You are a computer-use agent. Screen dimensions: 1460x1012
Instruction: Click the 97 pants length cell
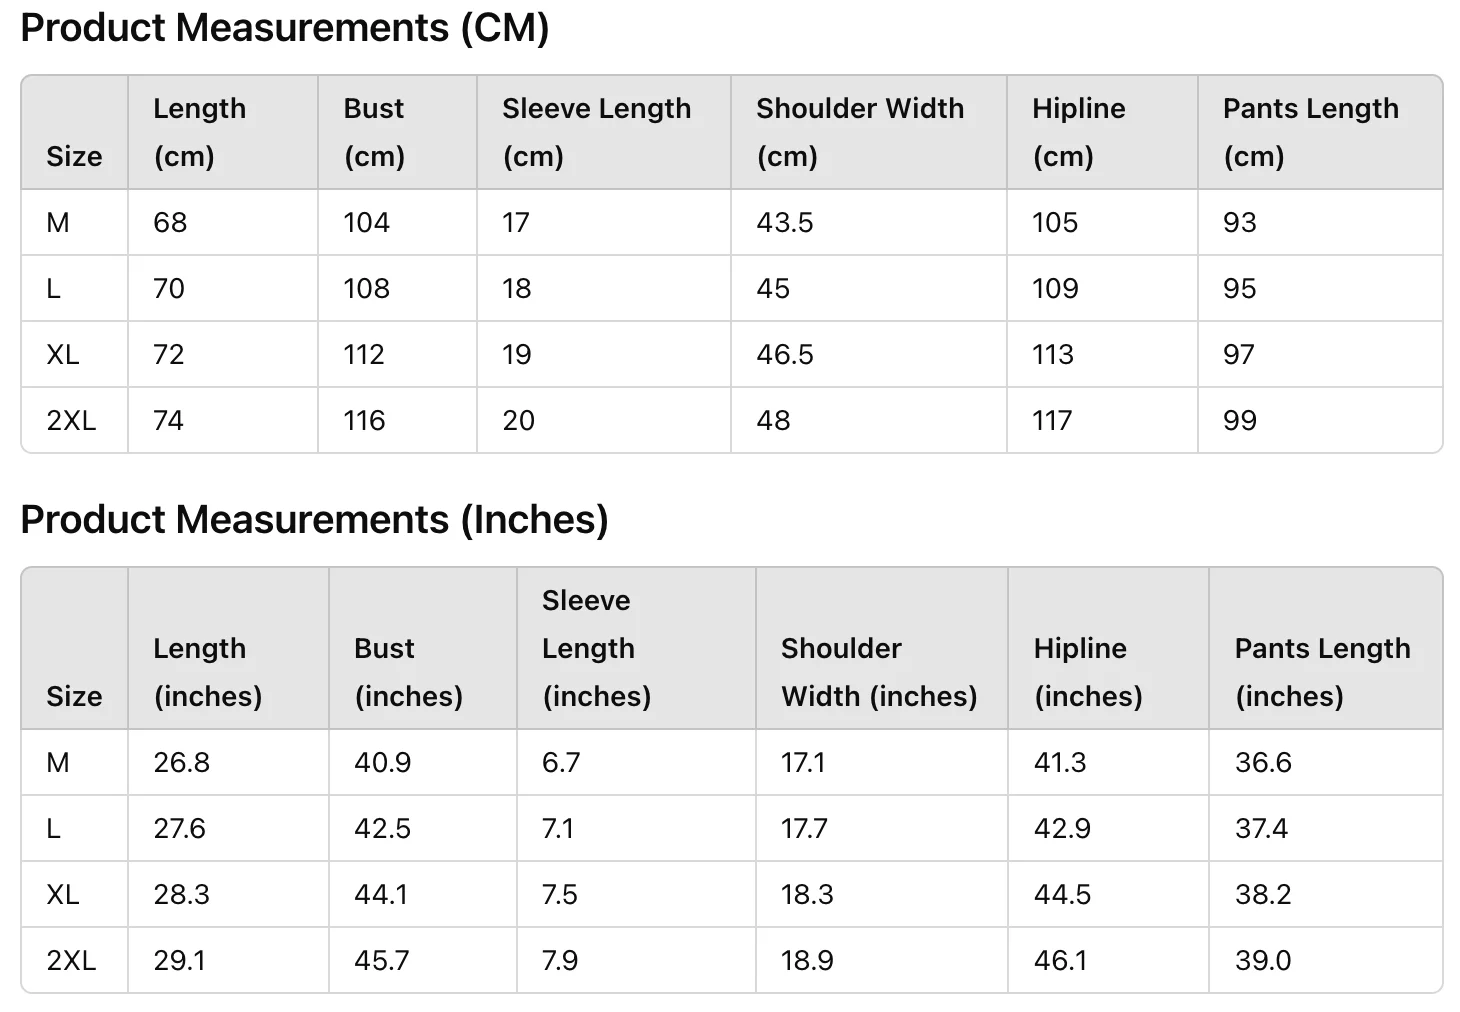[x=1320, y=354]
